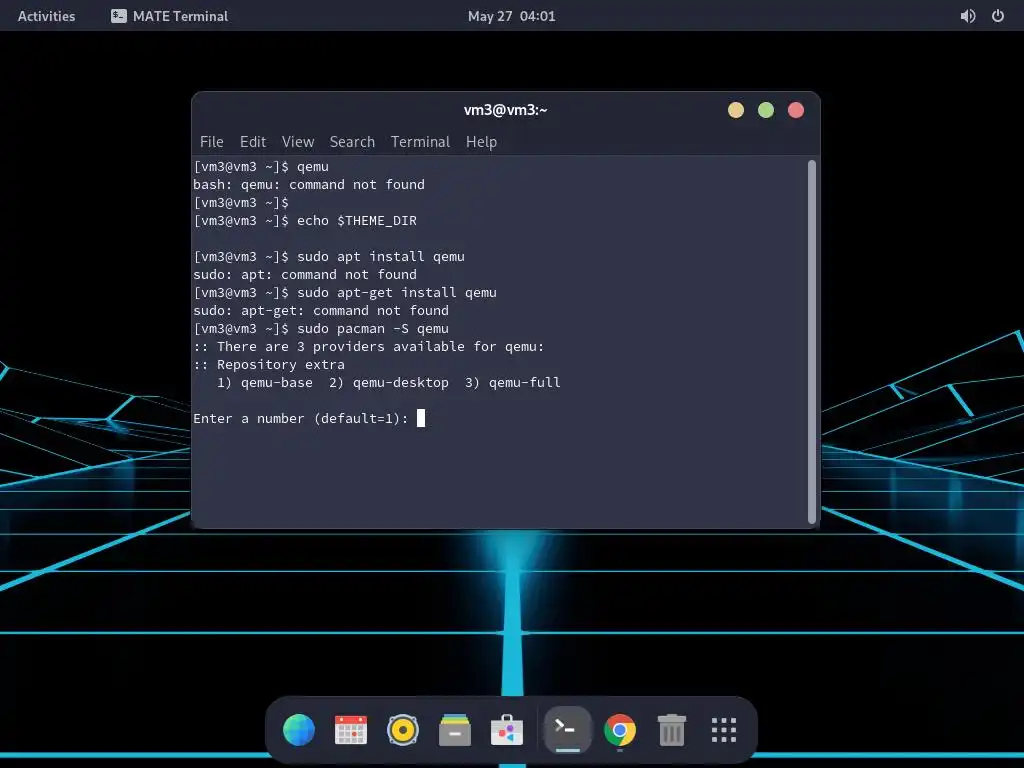Click the 'qemu-full' provider text
Screen dimensions: 1024x768
pos(524,383)
